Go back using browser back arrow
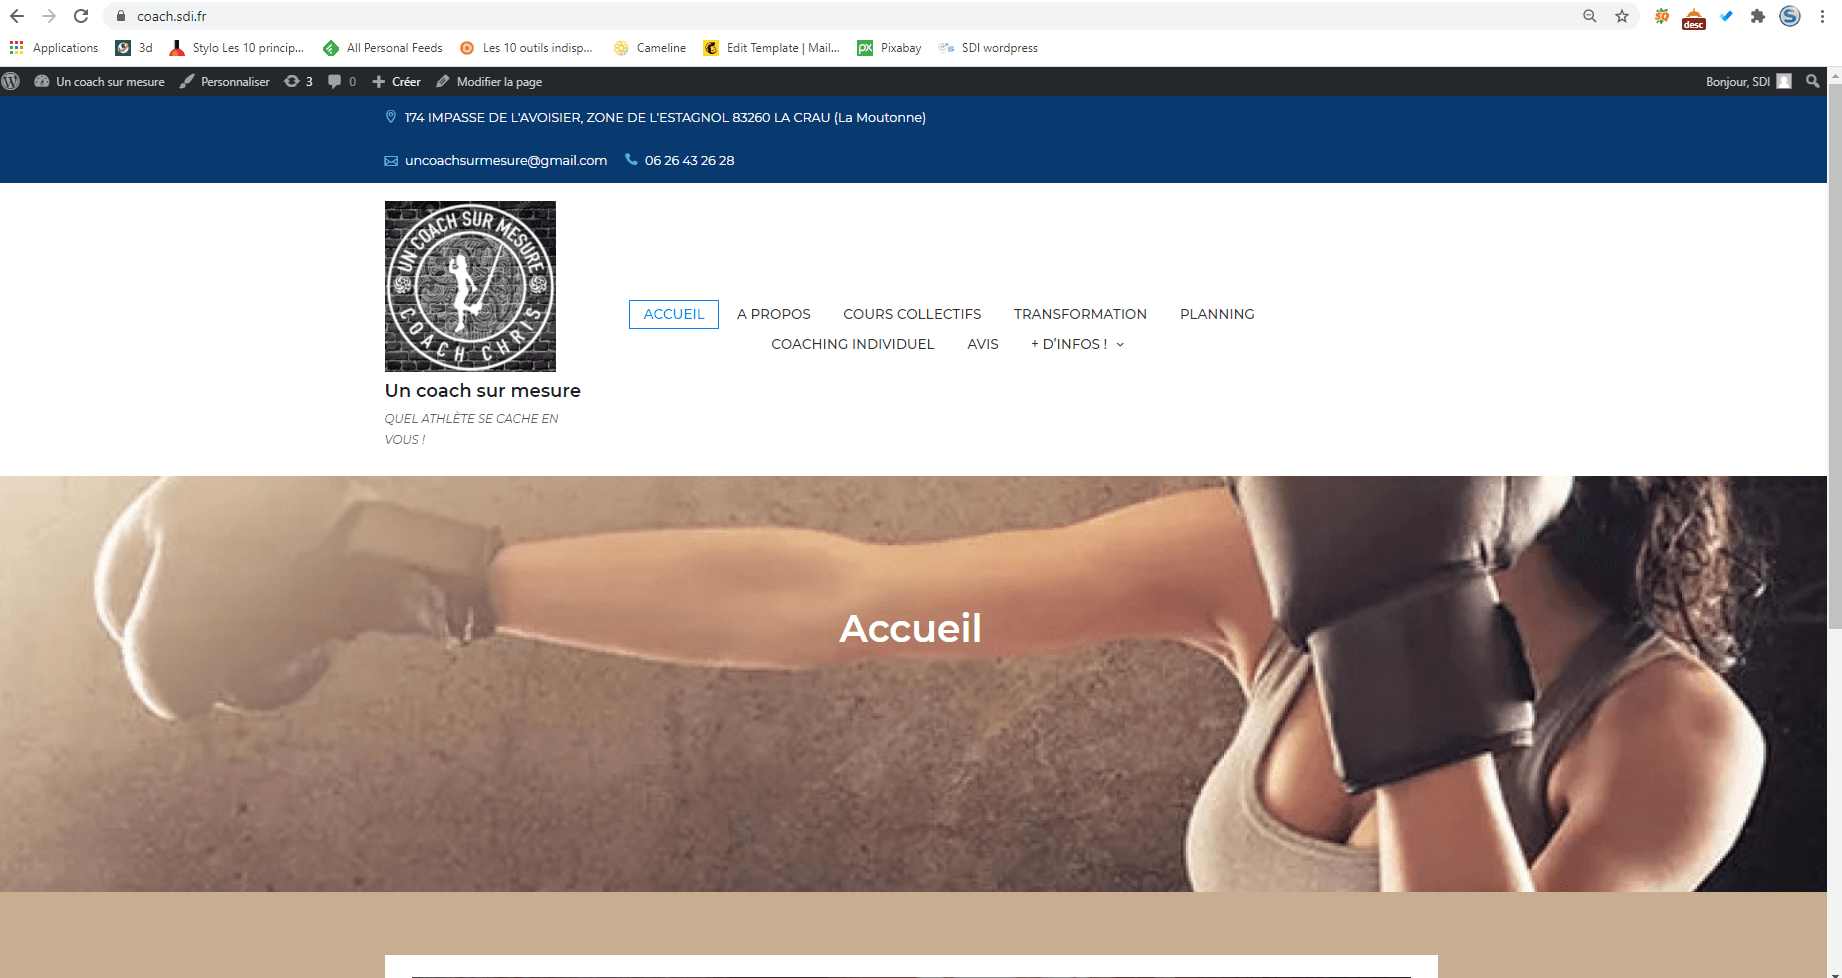 (17, 16)
